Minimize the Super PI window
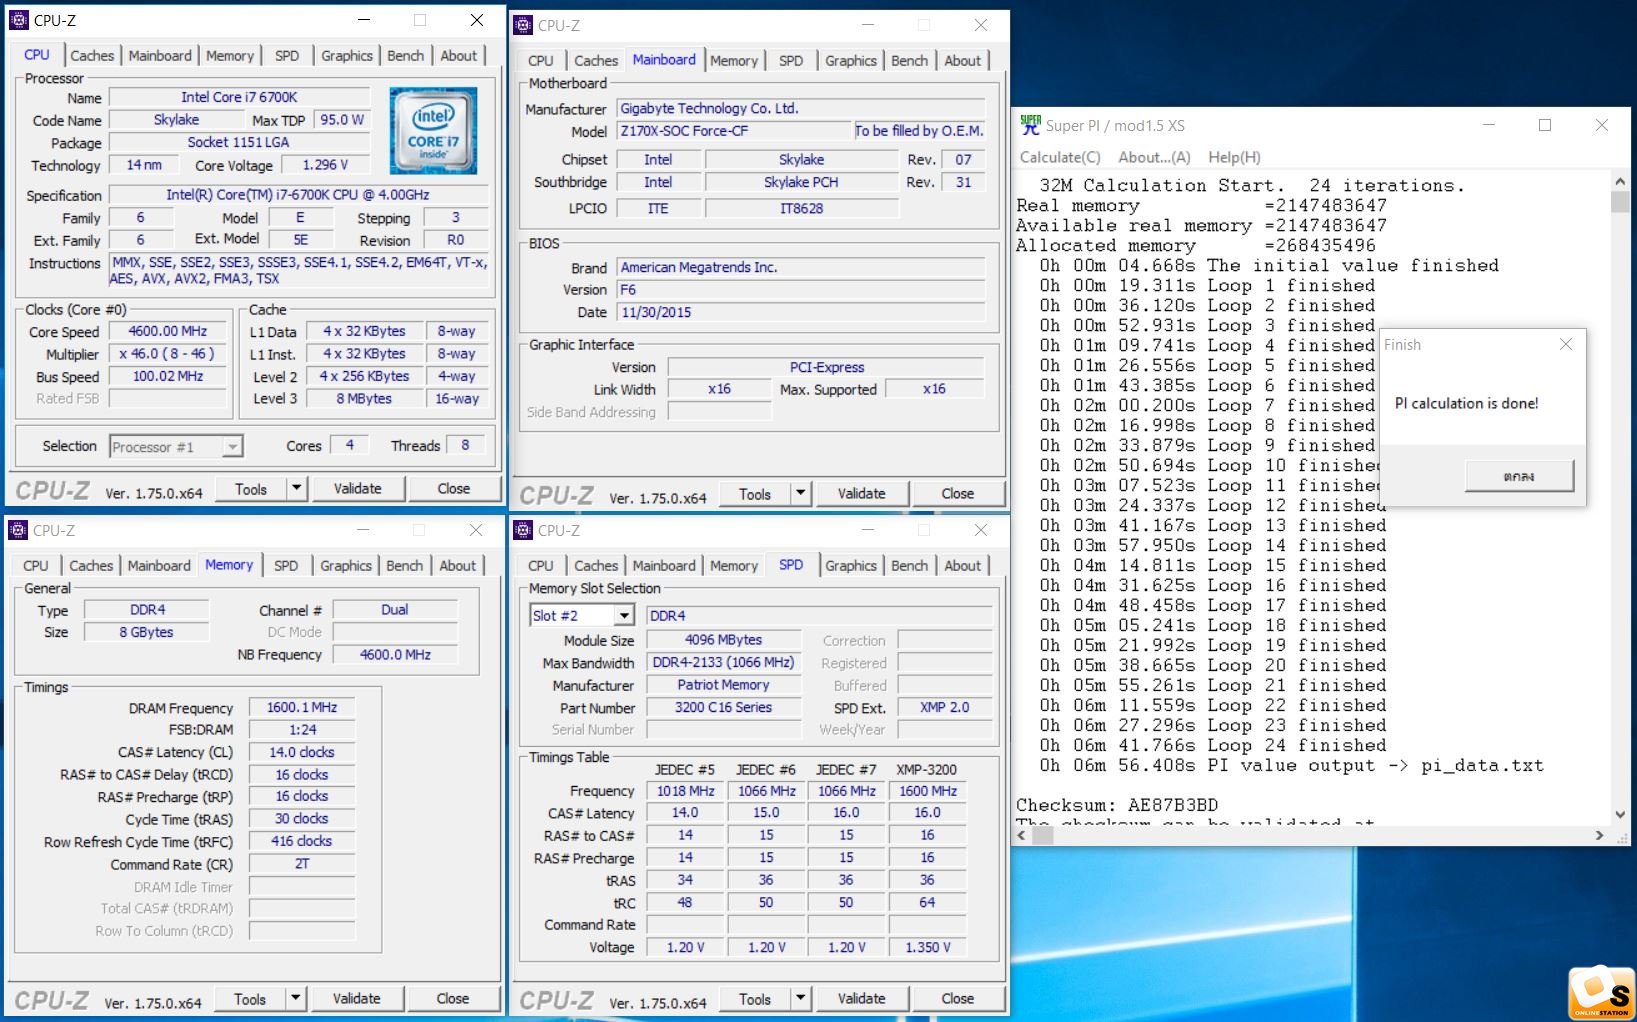The width and height of the screenshot is (1637, 1022). coord(1489,125)
